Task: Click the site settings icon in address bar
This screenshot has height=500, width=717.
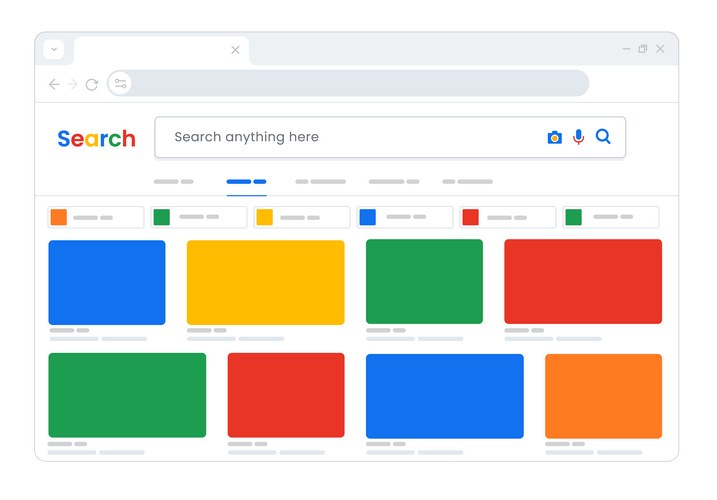Action: 121,84
